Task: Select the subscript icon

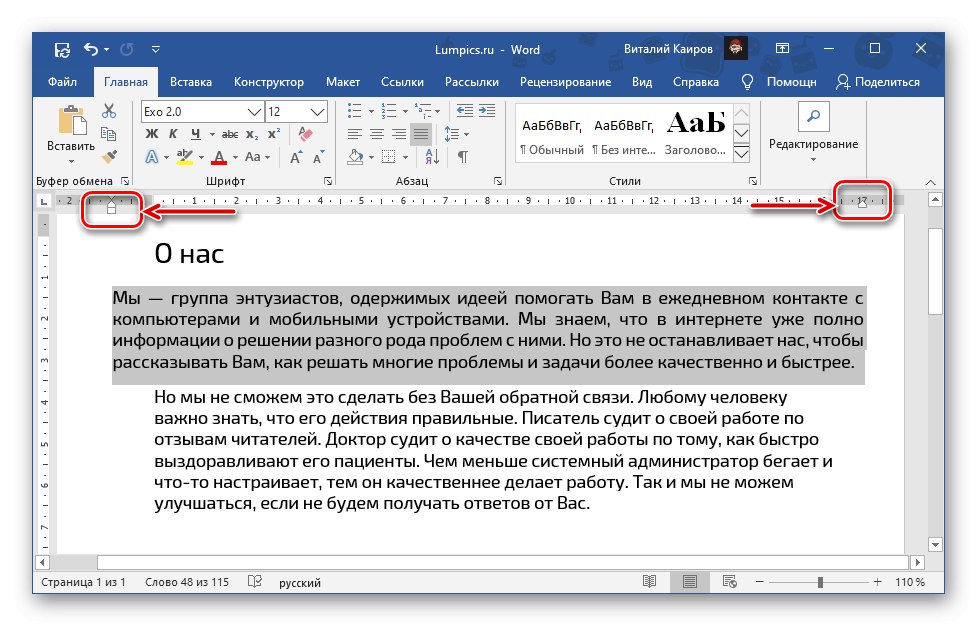Action: (x=250, y=134)
